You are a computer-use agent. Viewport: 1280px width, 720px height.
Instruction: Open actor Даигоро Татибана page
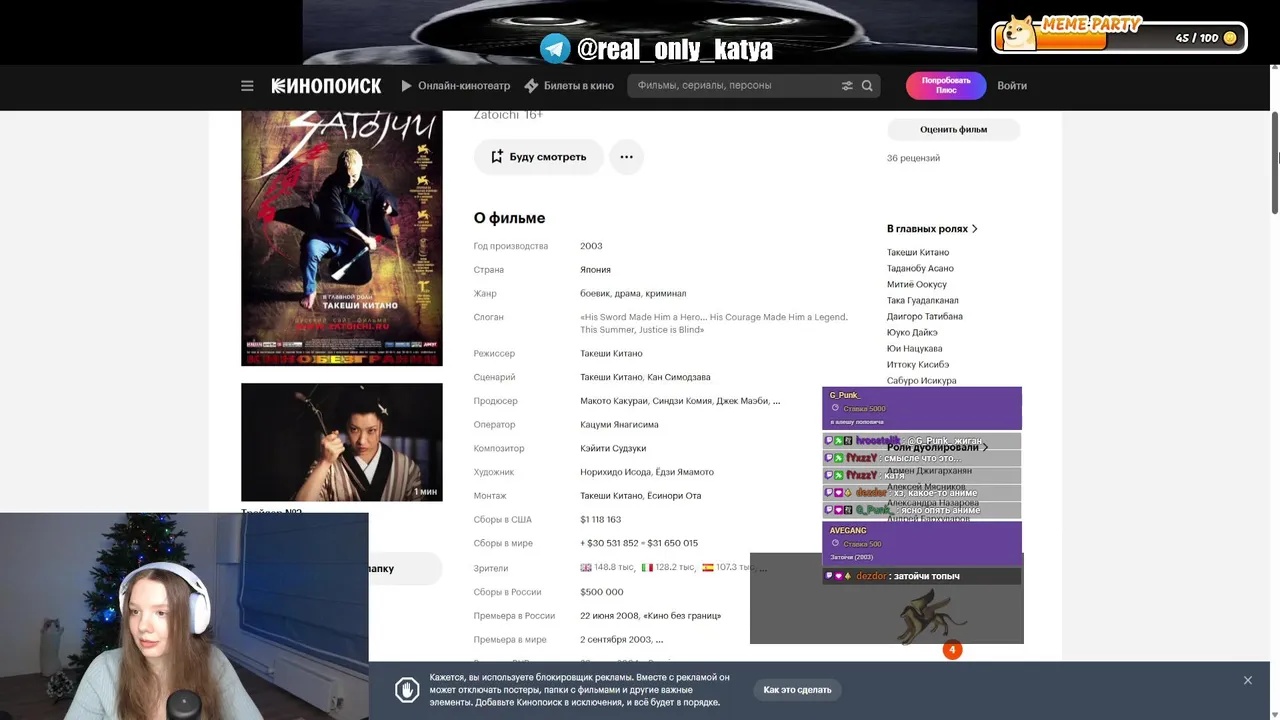tap(925, 316)
